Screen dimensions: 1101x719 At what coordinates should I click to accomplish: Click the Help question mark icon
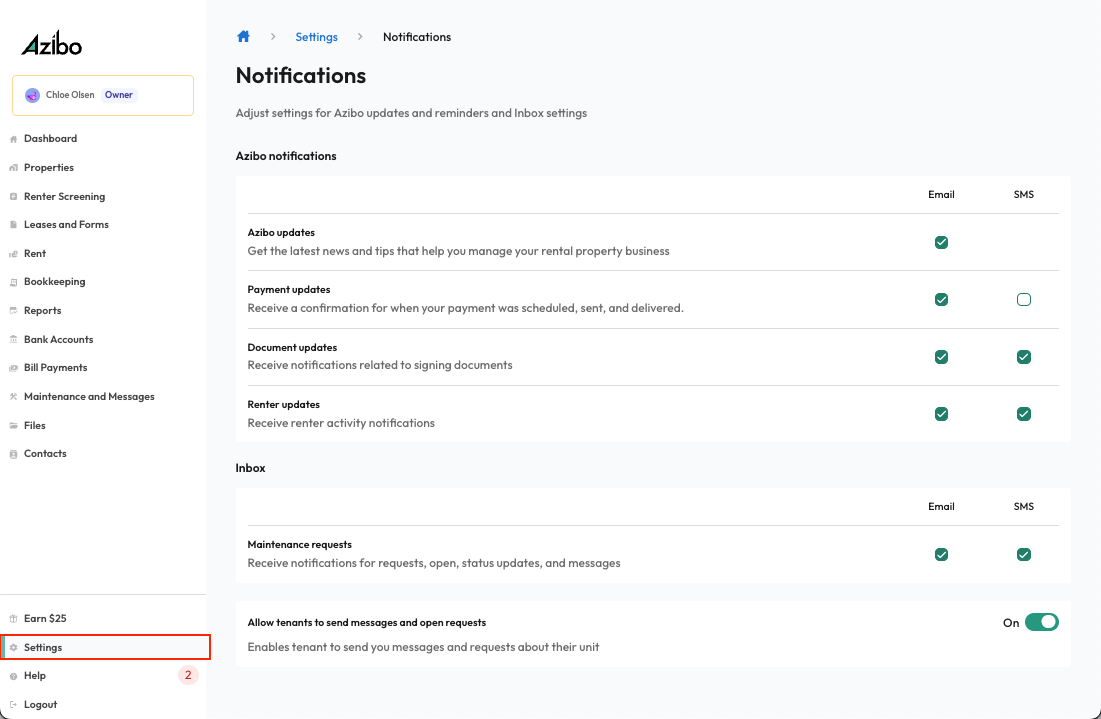pyautogui.click(x=13, y=676)
